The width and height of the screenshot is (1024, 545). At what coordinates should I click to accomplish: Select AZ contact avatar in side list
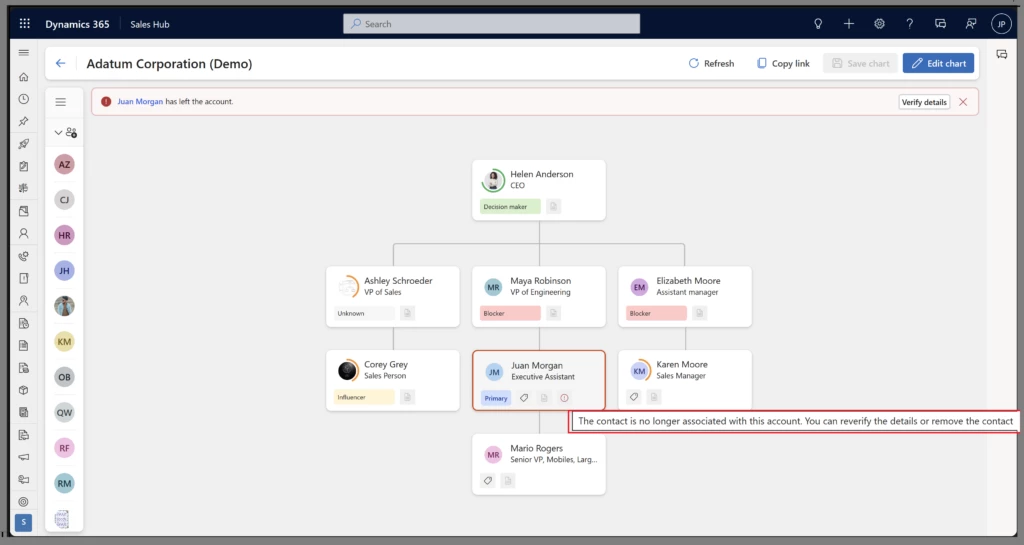coord(64,164)
